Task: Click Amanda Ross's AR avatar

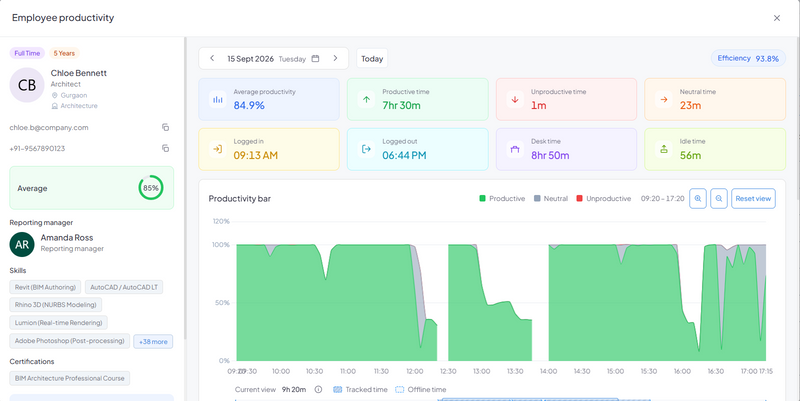Action: pos(22,244)
